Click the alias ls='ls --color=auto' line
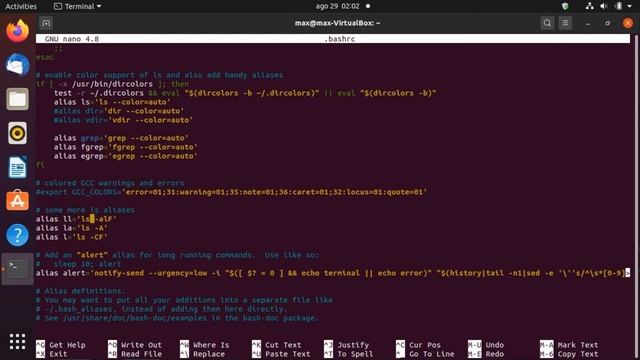Image resolution: width=640 pixels, height=360 pixels. click(112, 102)
